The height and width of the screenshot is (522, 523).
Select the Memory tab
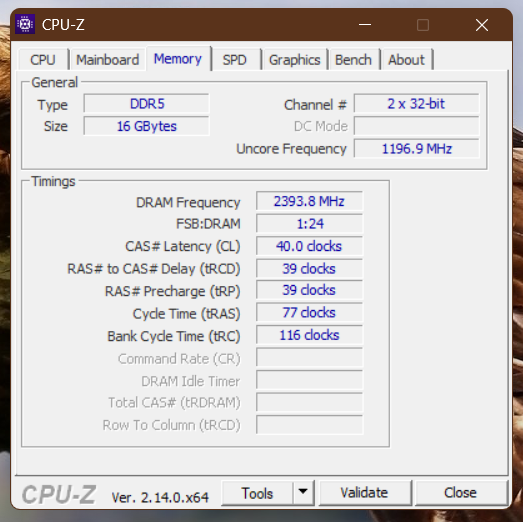pos(178,59)
